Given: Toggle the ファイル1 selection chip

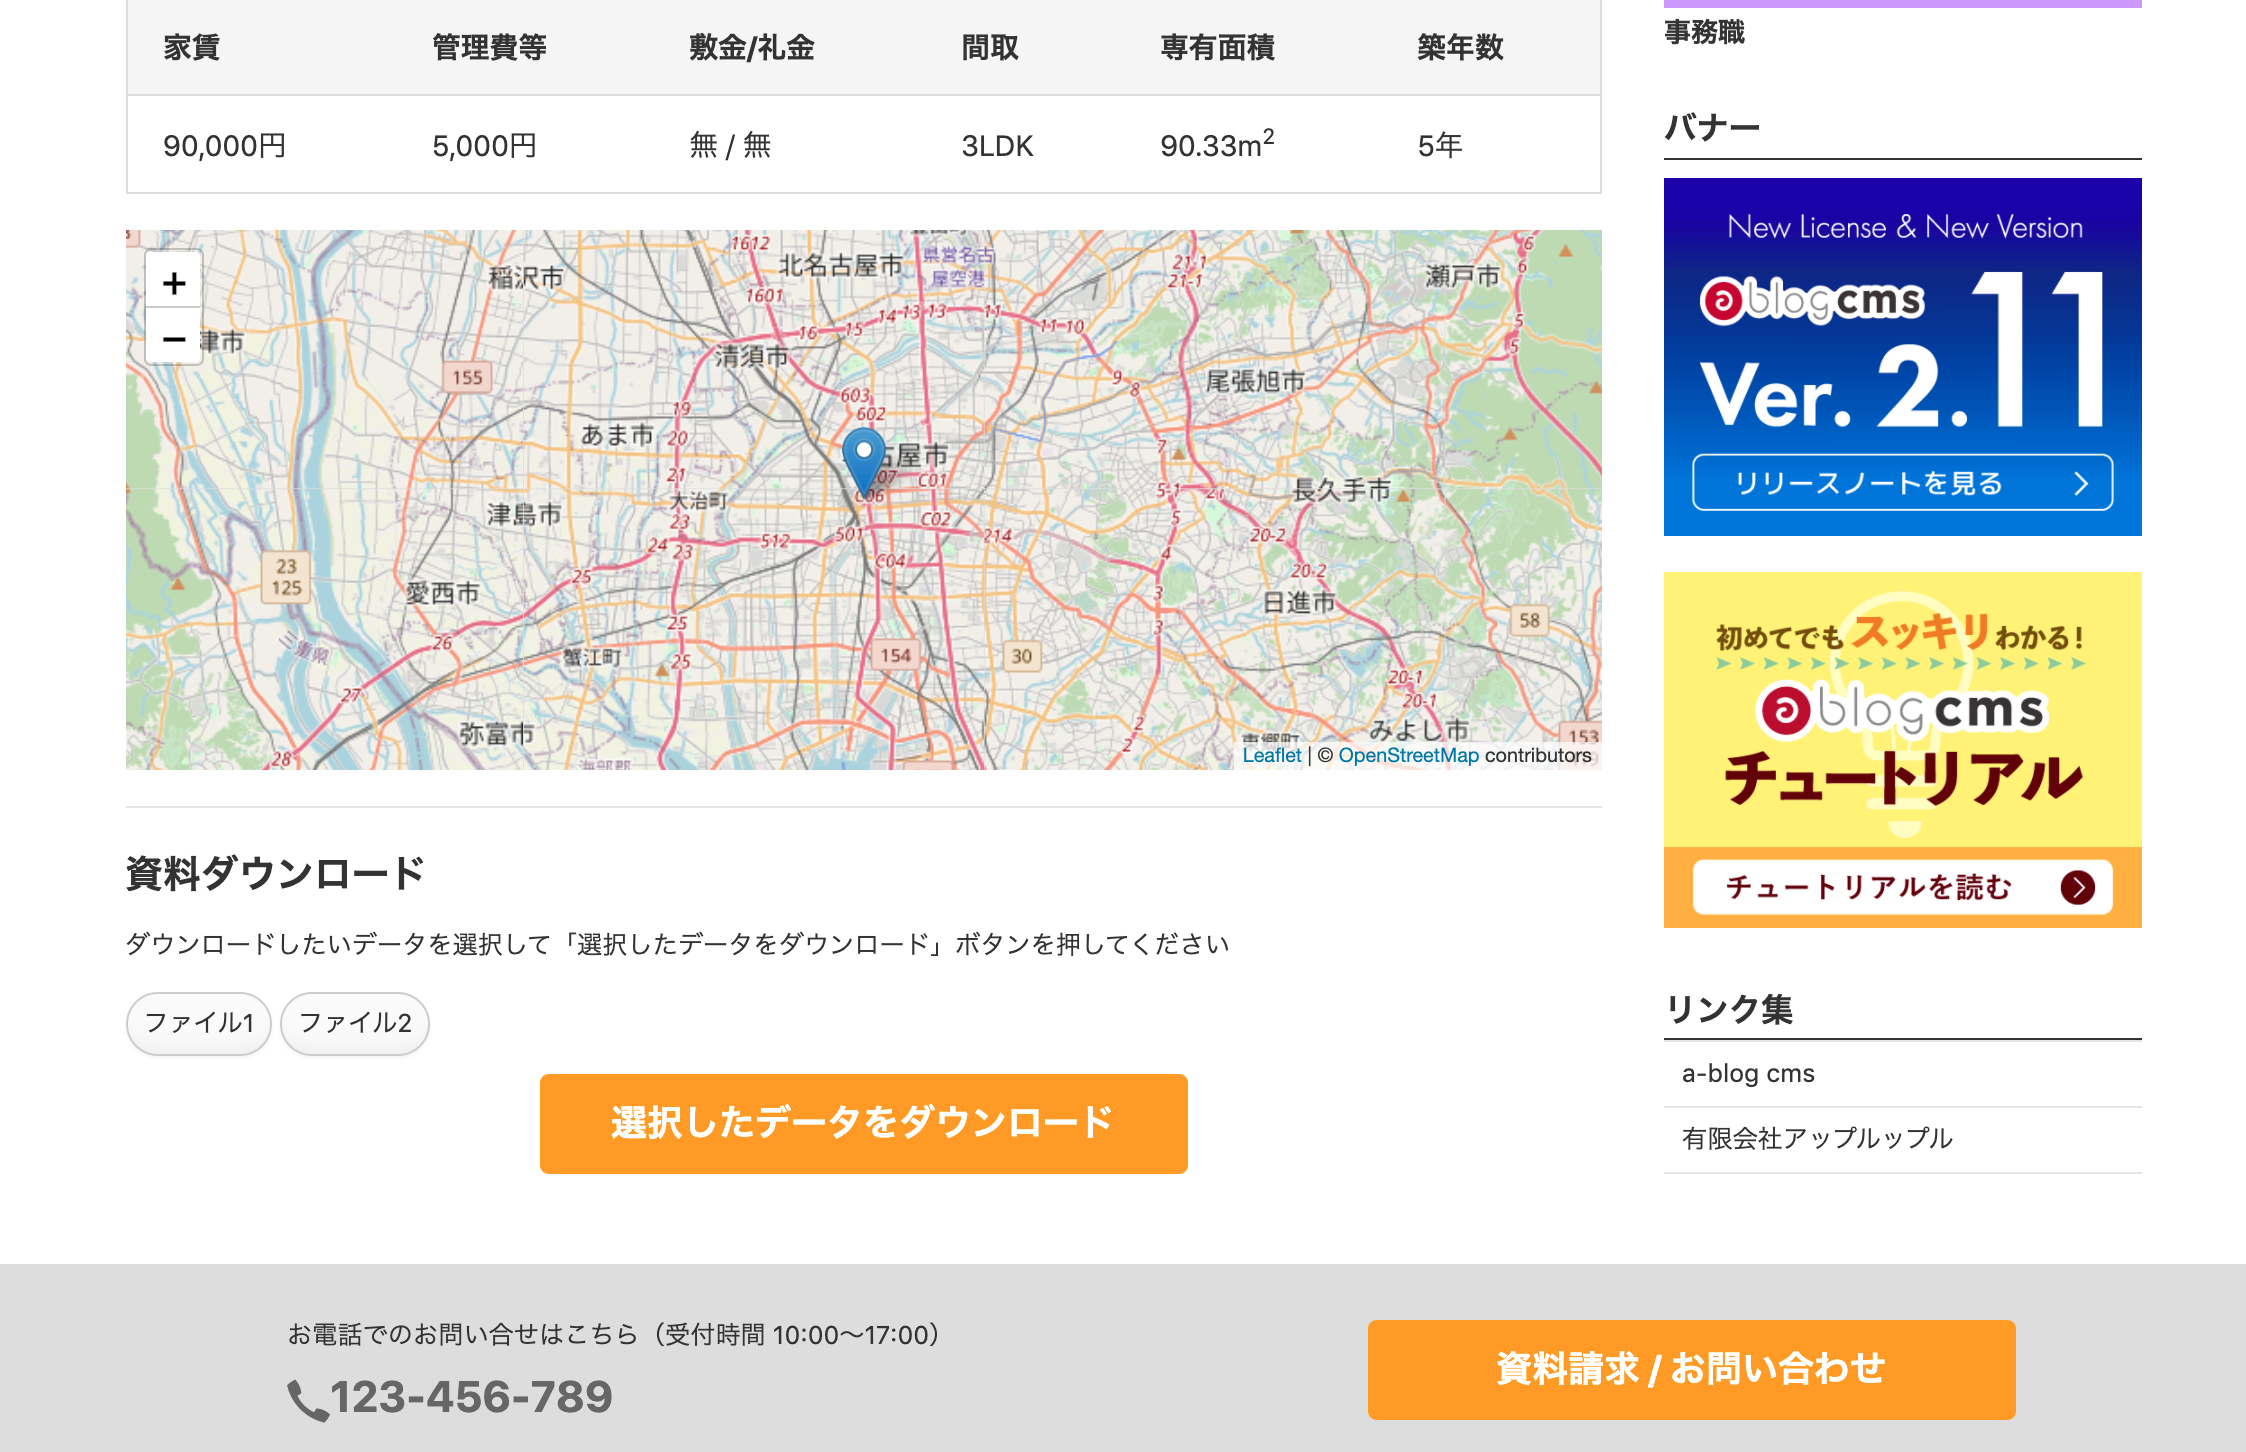Looking at the screenshot, I should (x=199, y=1023).
